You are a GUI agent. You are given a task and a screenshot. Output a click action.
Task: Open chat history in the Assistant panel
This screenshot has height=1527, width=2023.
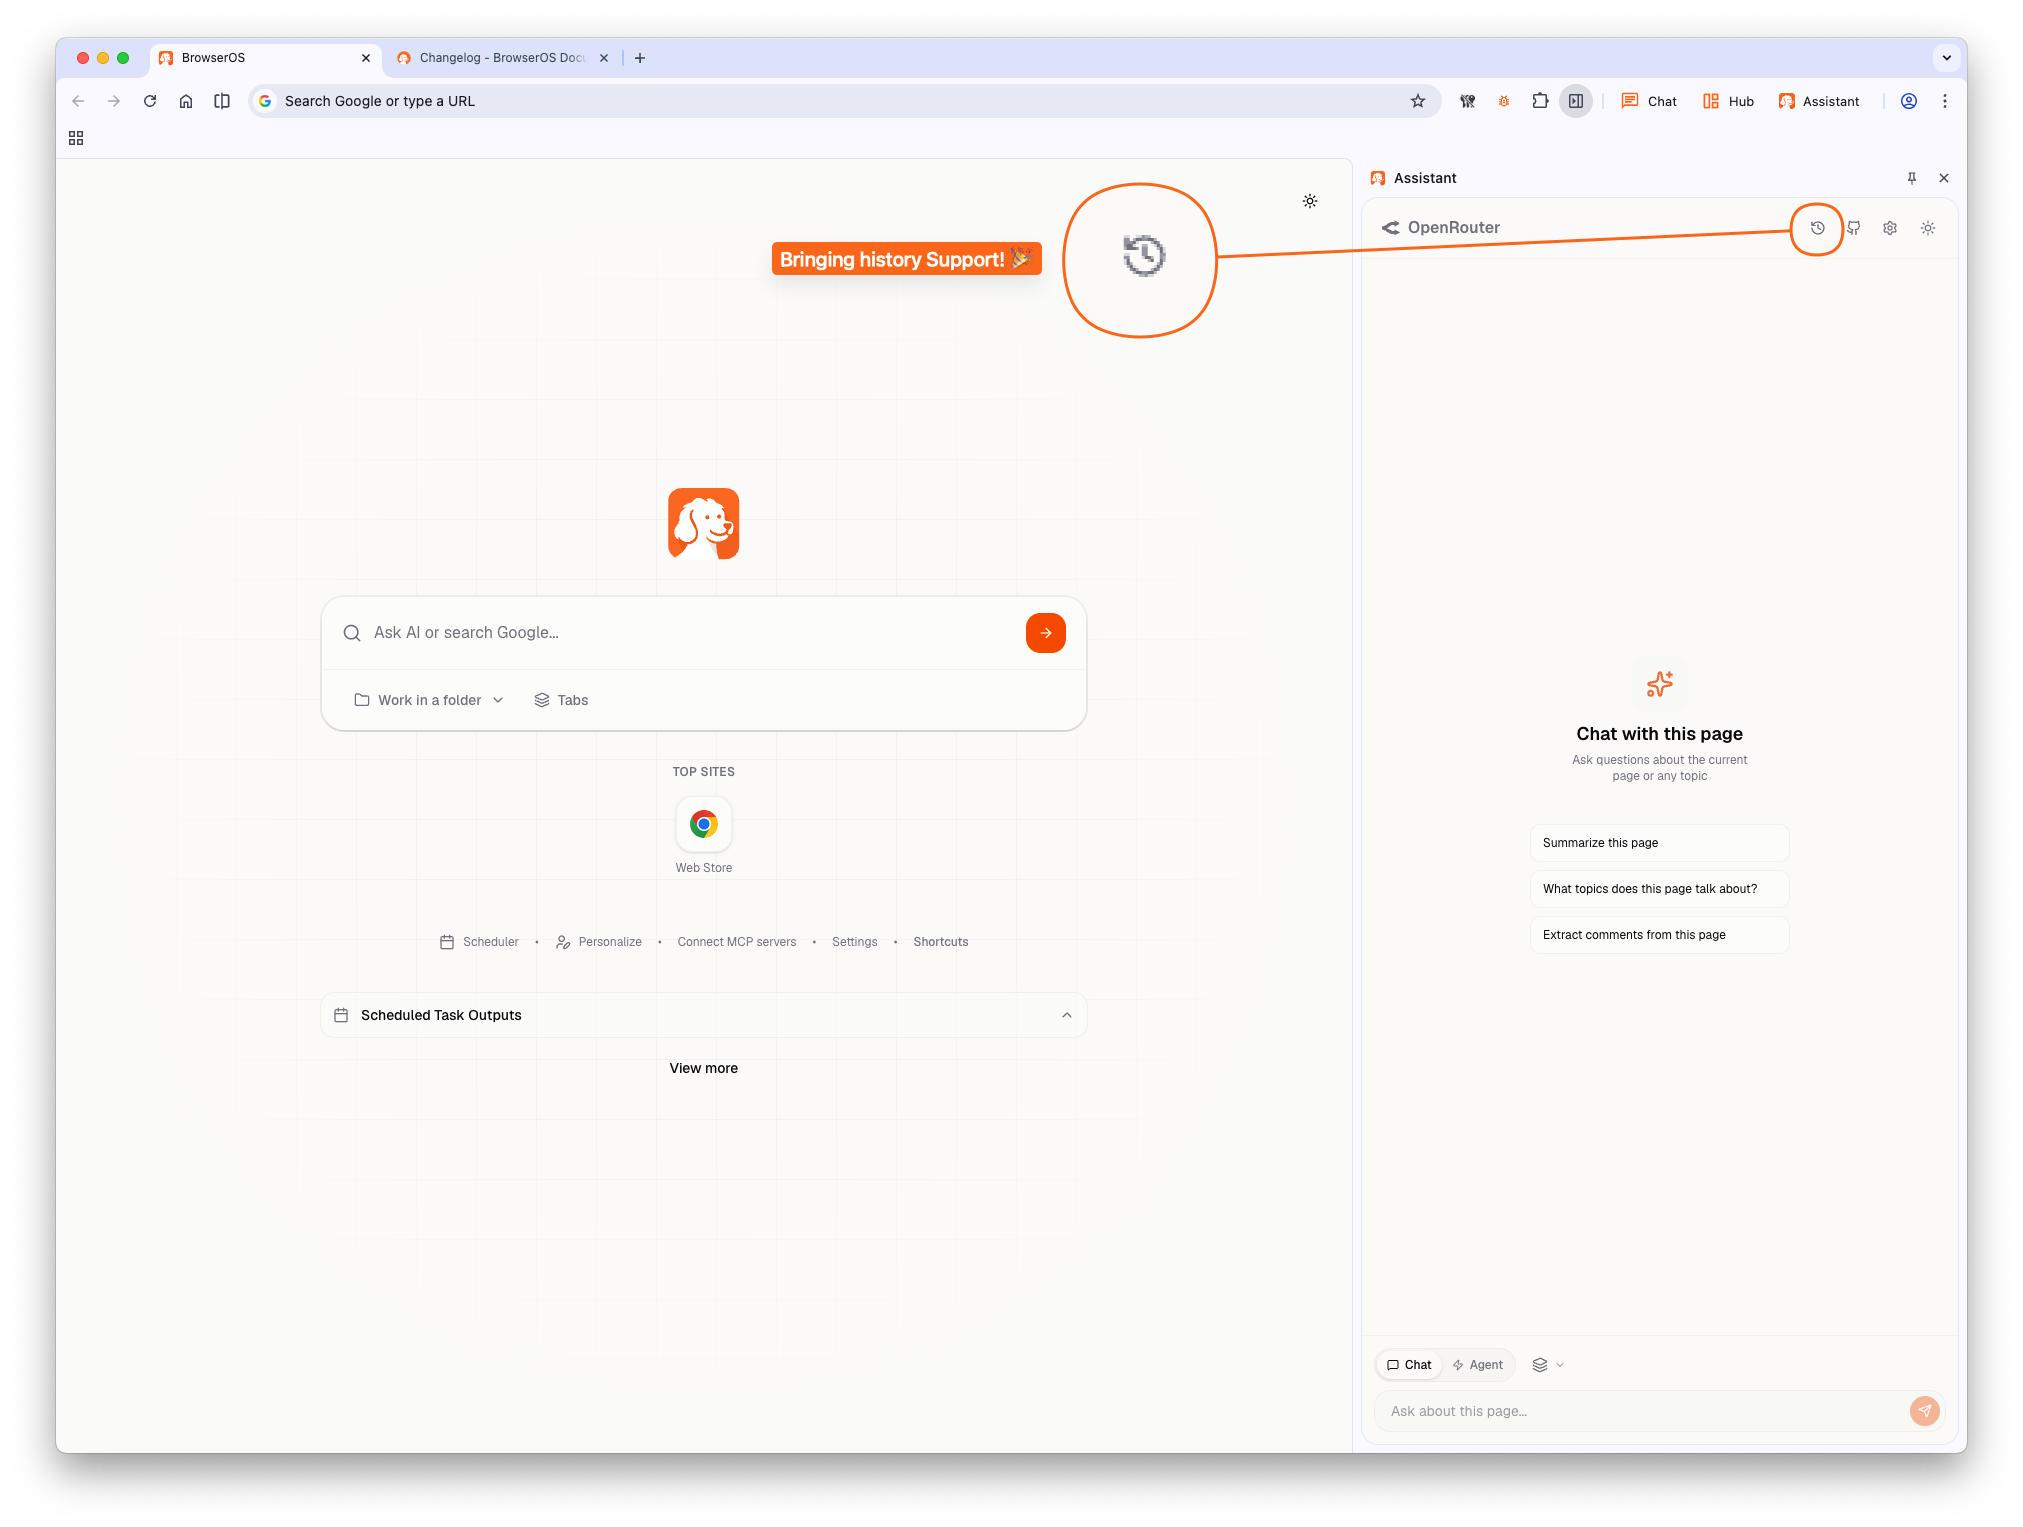click(1817, 228)
